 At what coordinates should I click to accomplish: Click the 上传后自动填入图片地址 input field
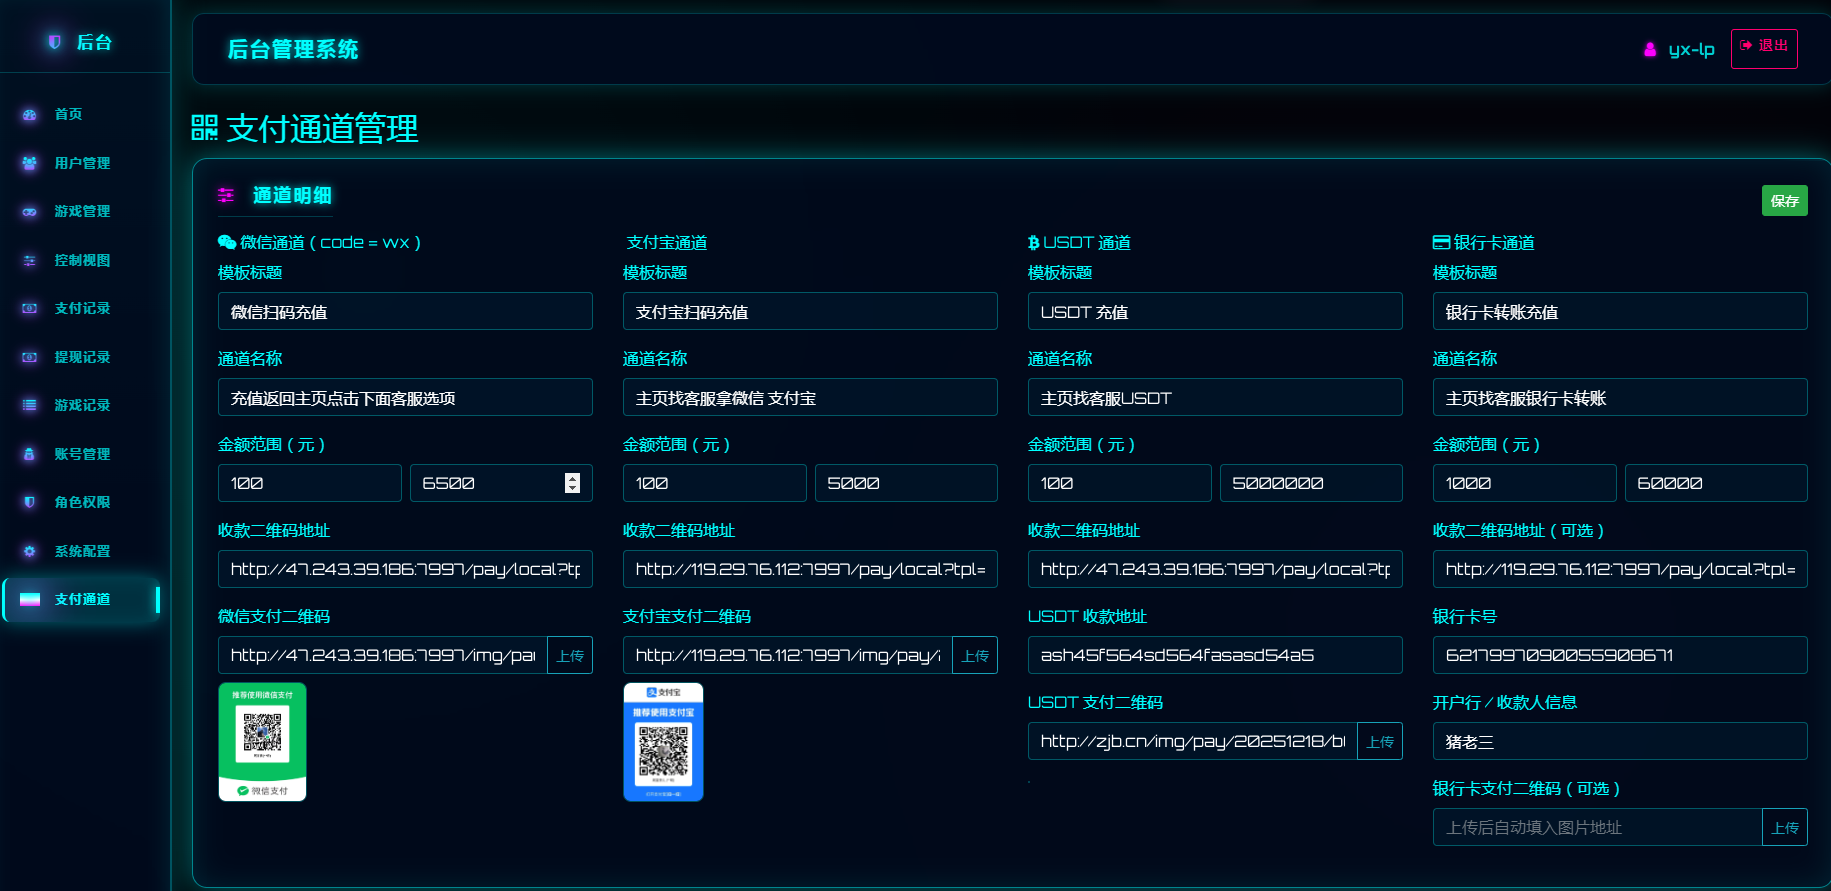coord(1597,827)
